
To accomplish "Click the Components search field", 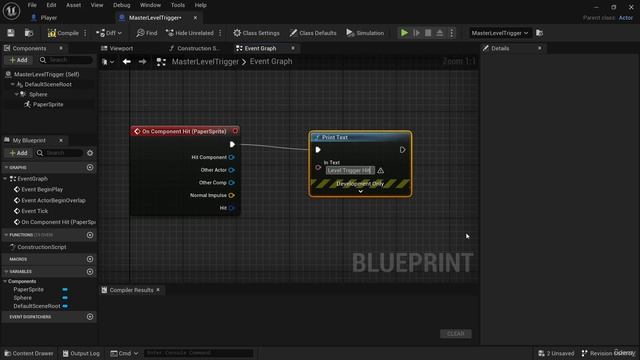I will pos(66,60).
